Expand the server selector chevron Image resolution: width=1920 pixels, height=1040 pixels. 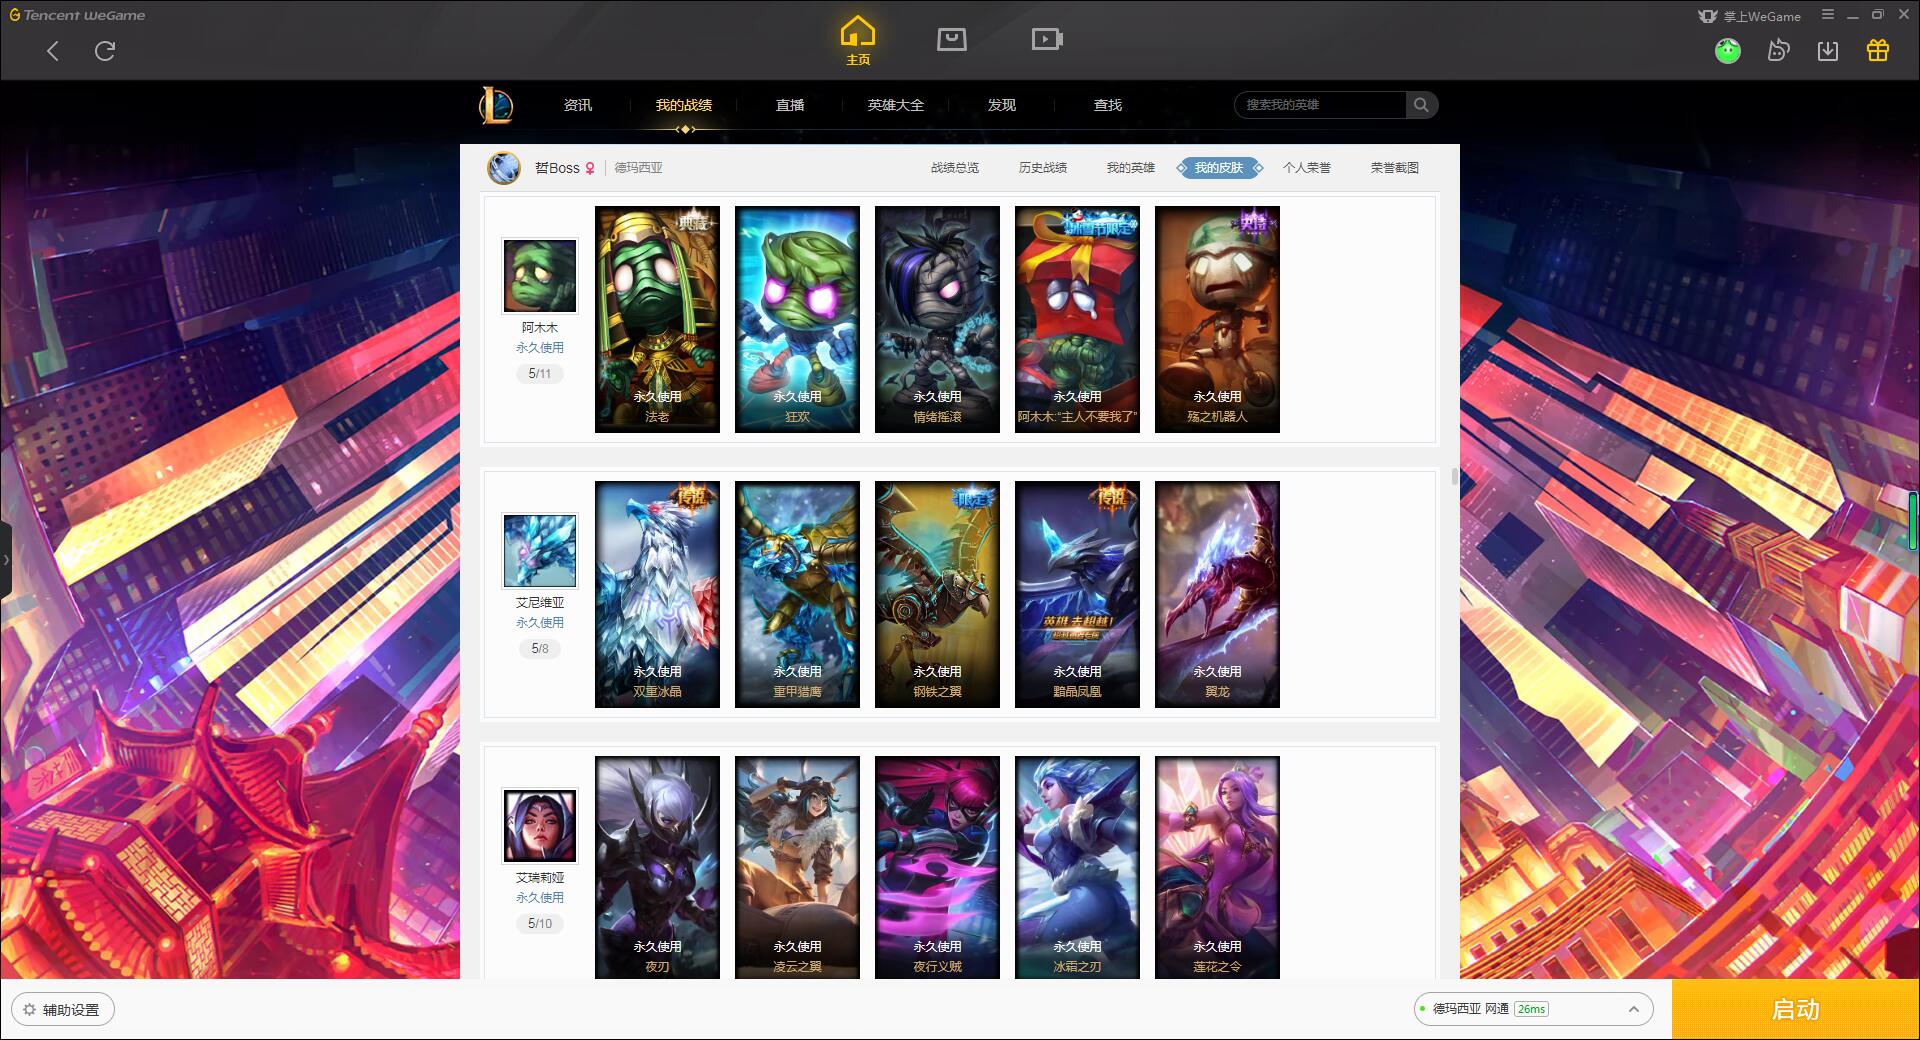(1634, 1009)
